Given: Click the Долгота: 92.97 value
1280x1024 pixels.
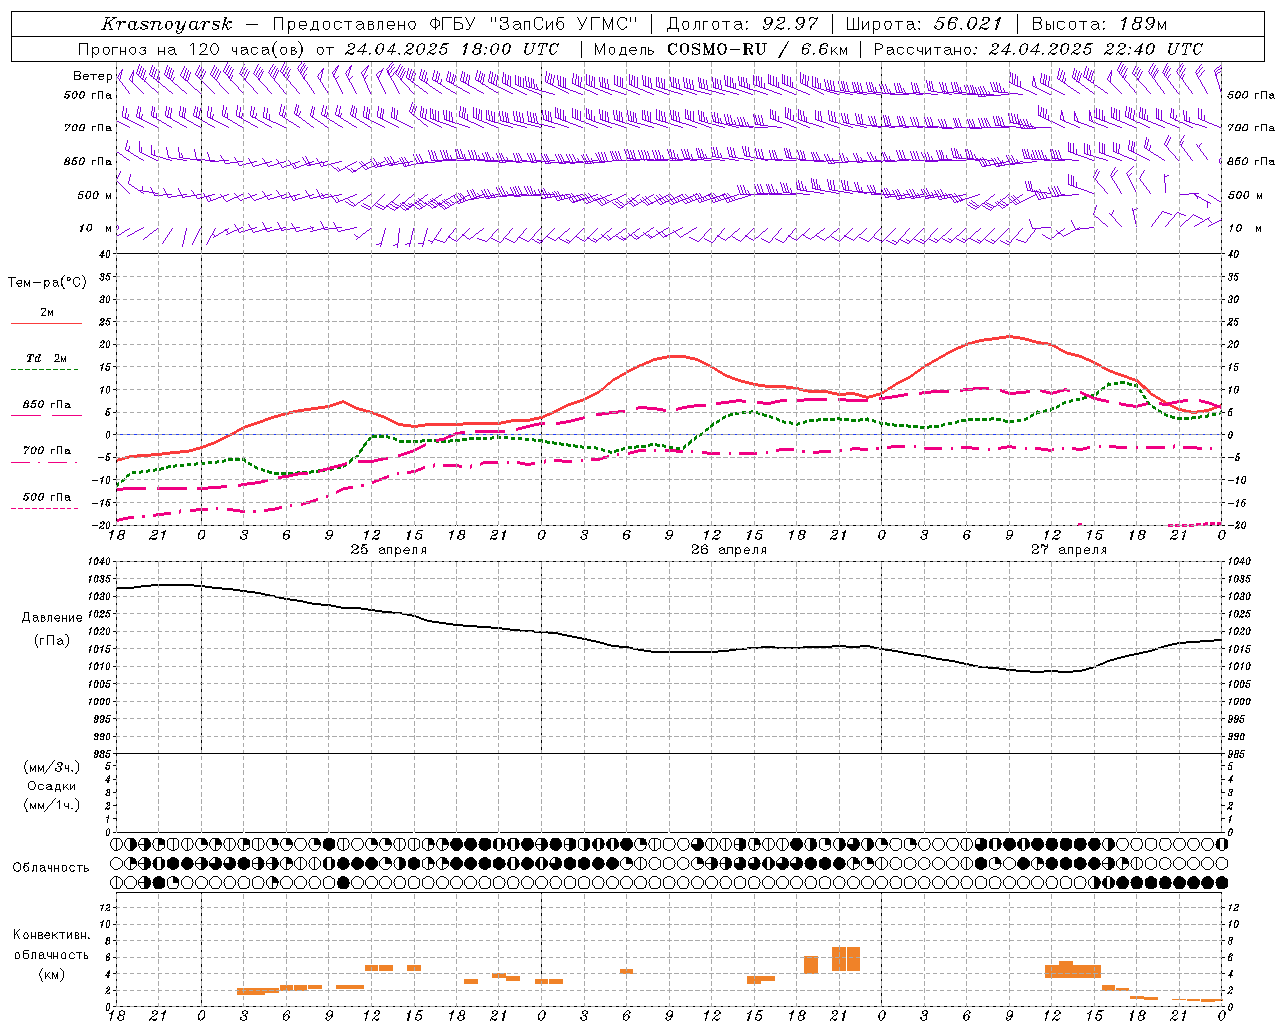Looking at the screenshot, I should click(x=742, y=24).
